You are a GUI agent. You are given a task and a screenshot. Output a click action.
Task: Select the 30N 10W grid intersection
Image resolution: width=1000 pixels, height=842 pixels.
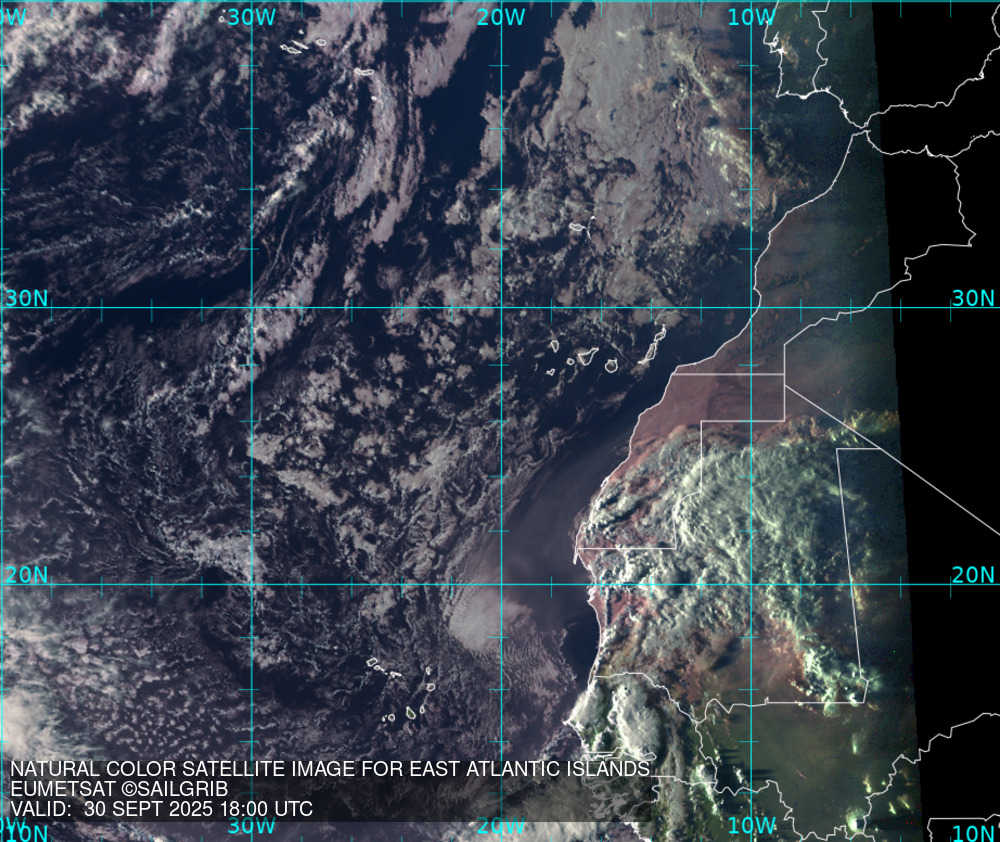(751, 308)
